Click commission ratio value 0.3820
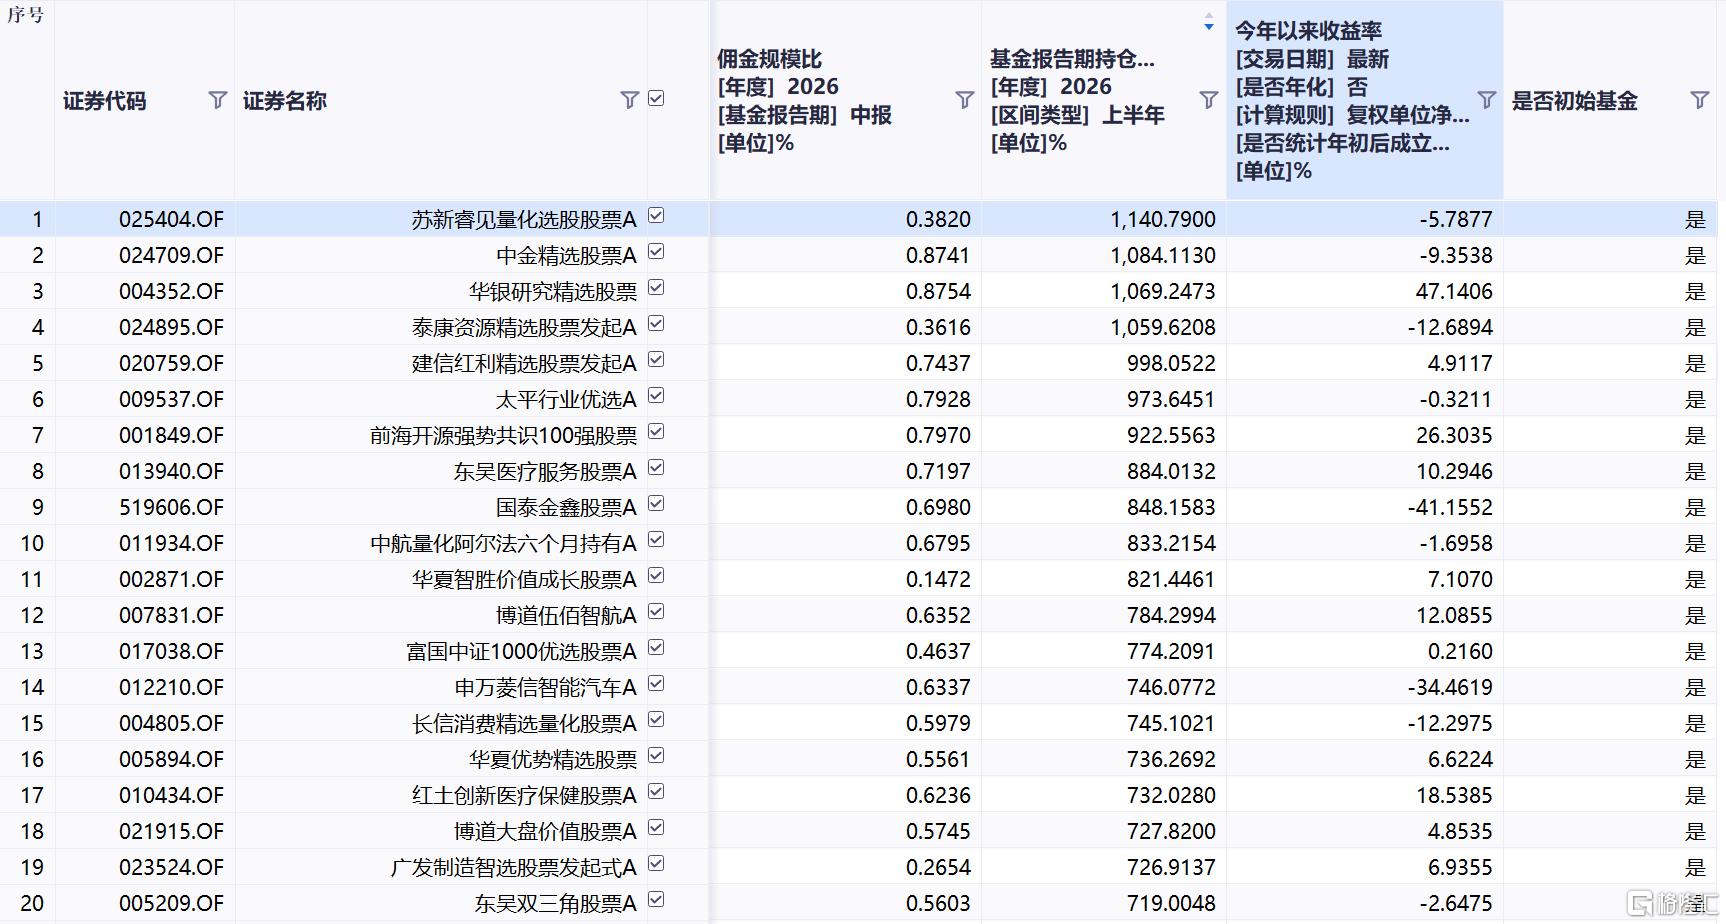The height and width of the screenshot is (924, 1726). (x=938, y=219)
